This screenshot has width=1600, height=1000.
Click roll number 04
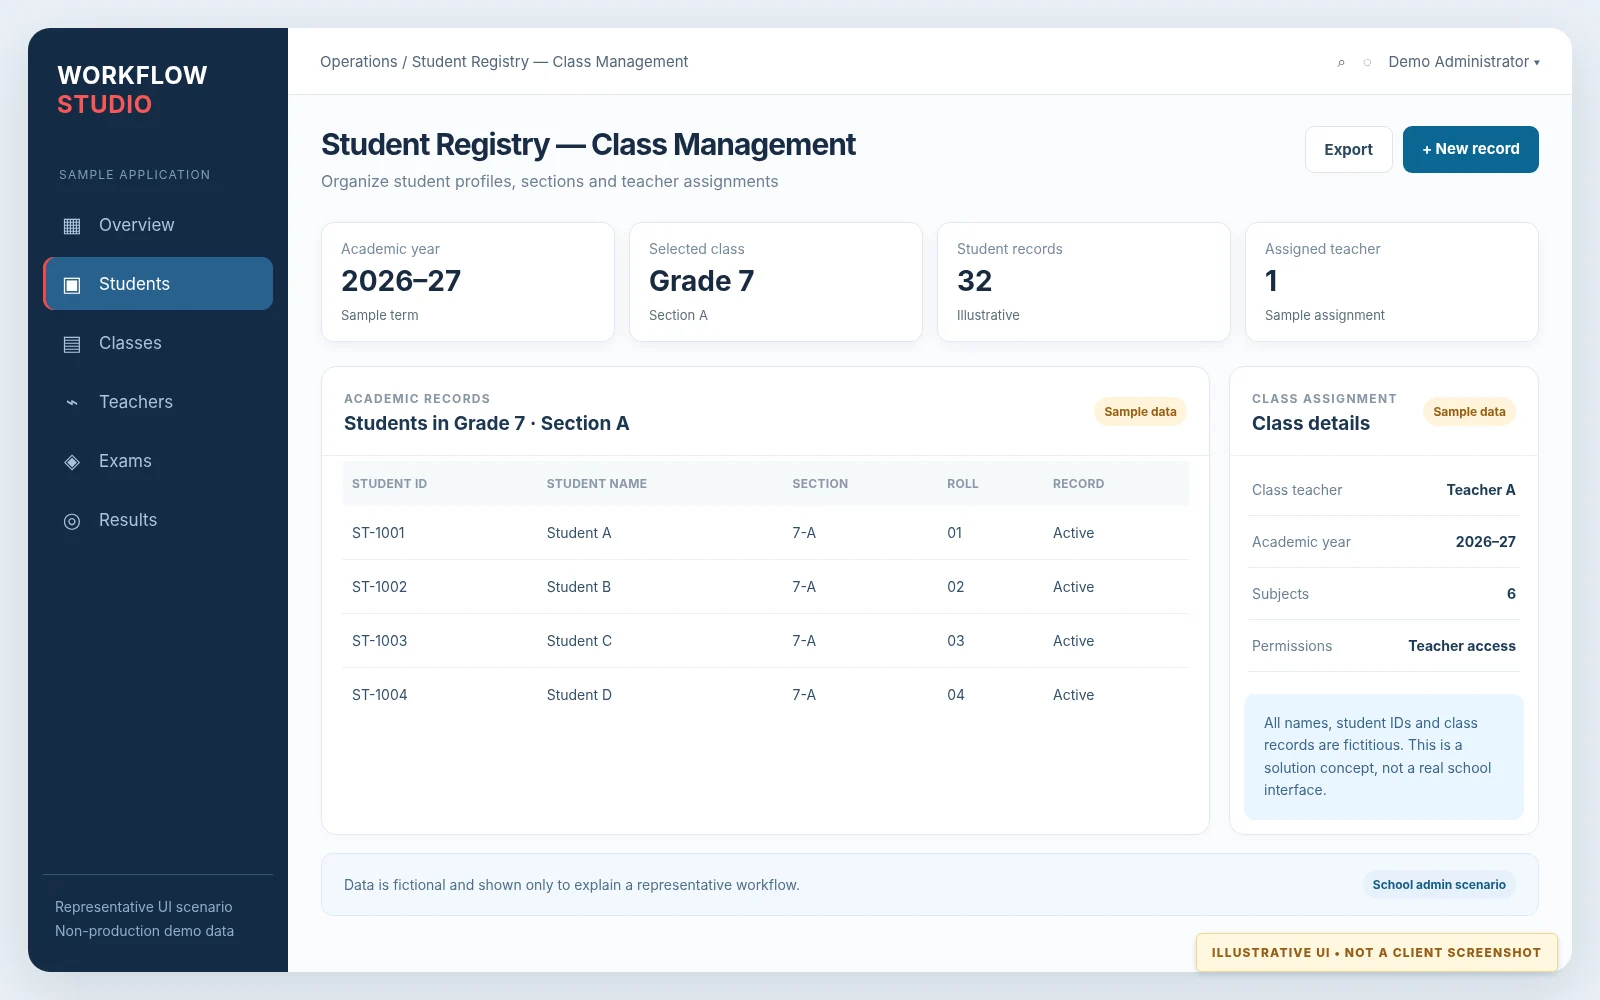956,695
